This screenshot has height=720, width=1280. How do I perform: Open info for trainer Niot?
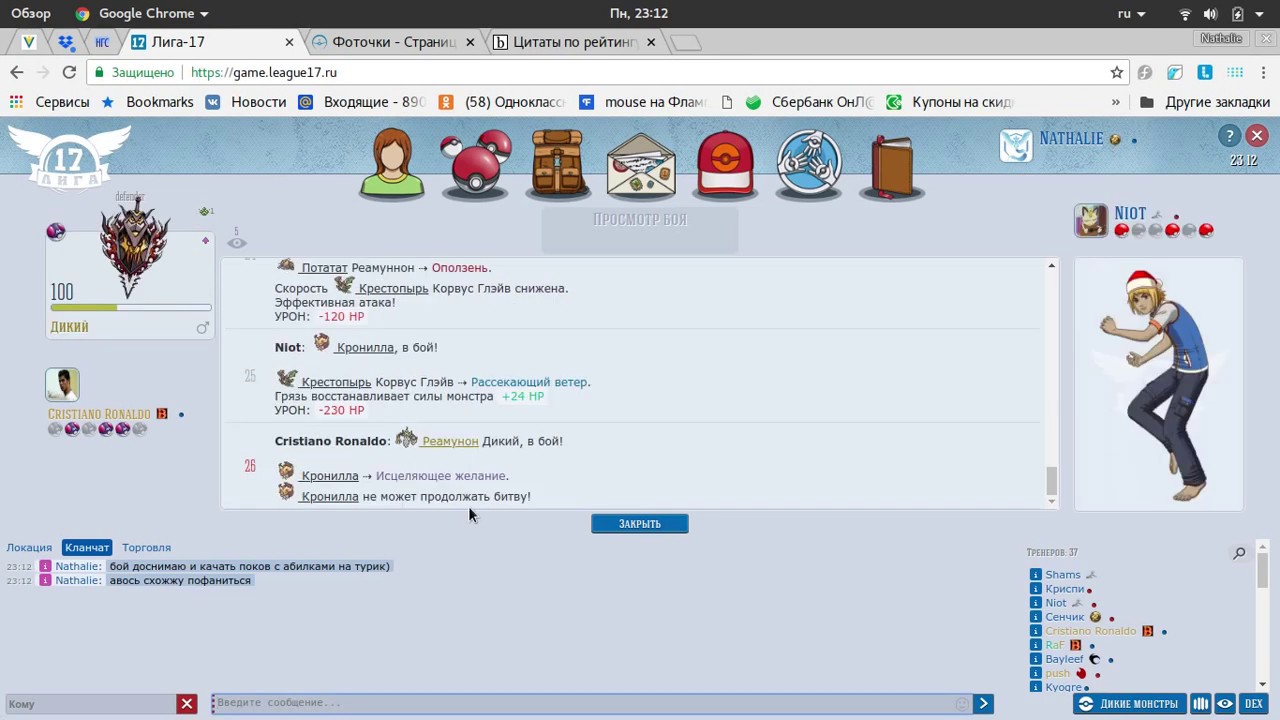tap(1036, 603)
